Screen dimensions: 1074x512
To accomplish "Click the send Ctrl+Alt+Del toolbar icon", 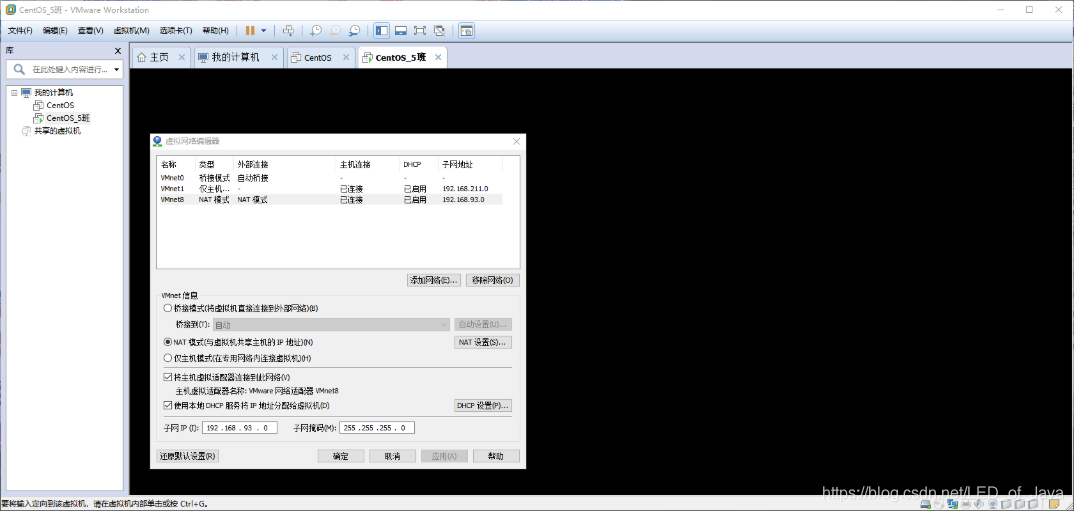I will pyautogui.click(x=288, y=31).
